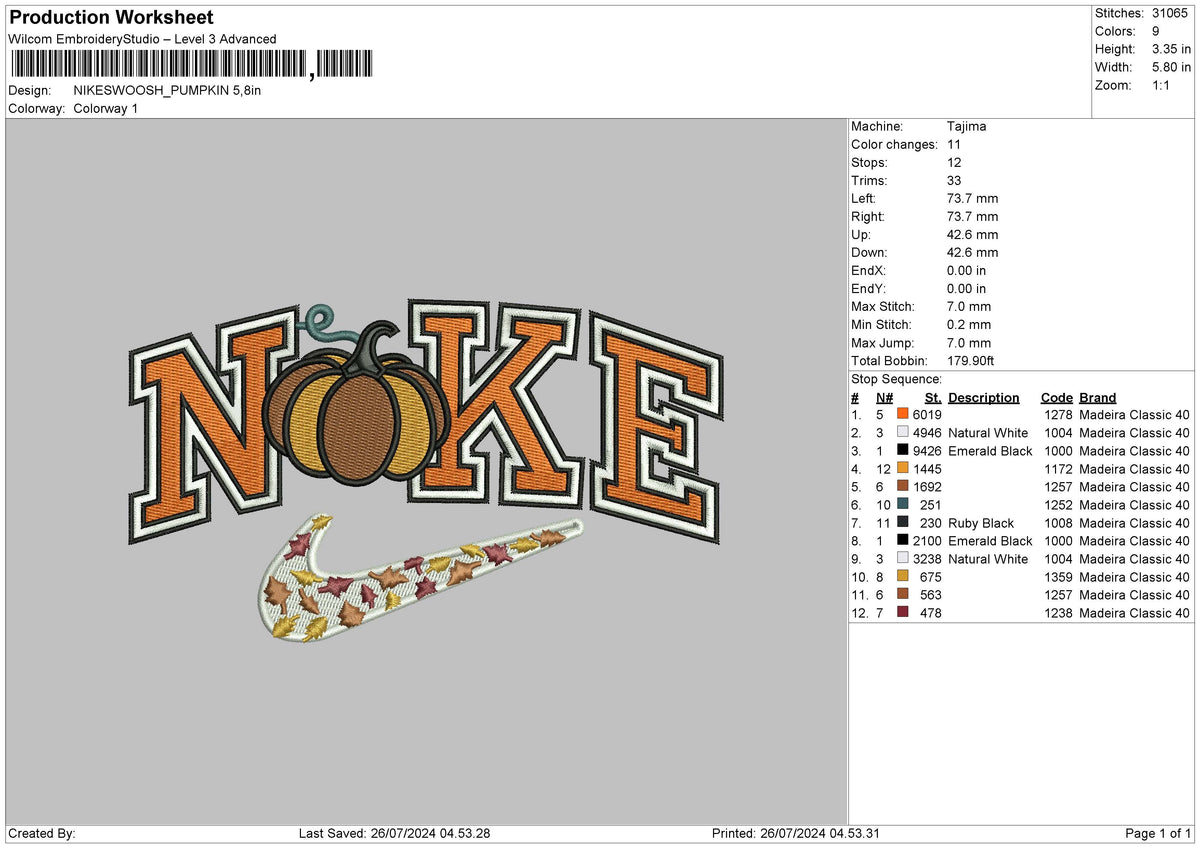This screenshot has height=848, width=1200.
Task: Select the brown swatch beside 1692 stitches
Action: pos(903,487)
